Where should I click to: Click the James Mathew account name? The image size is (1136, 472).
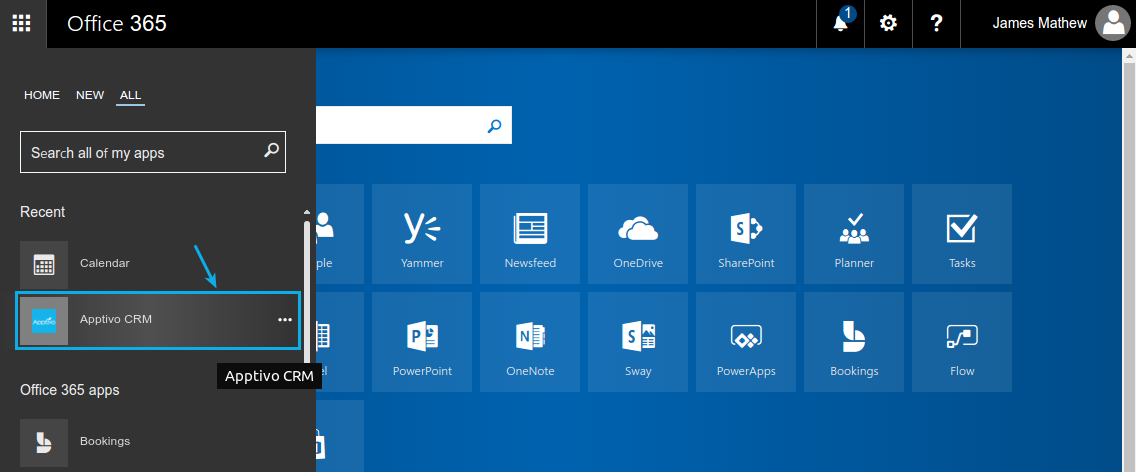click(1039, 23)
